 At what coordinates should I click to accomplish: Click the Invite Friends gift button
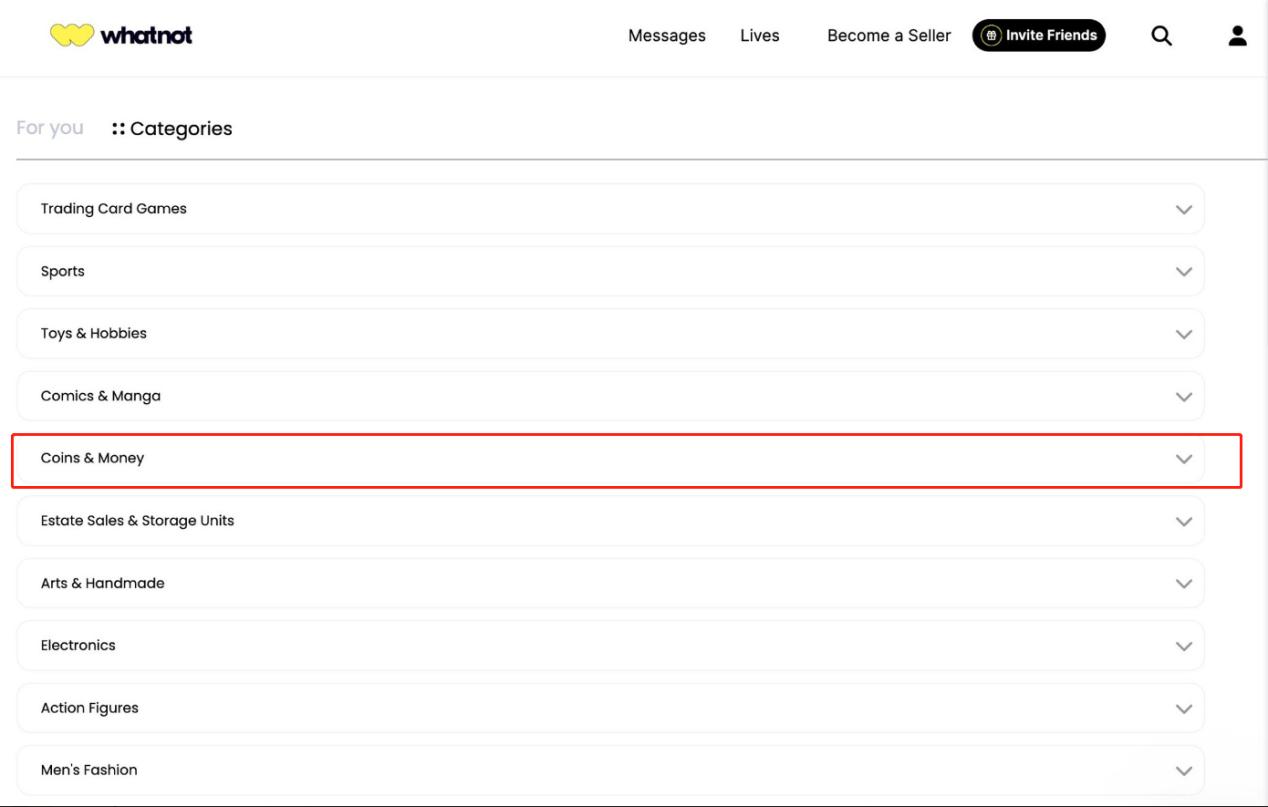pyautogui.click(x=1039, y=35)
